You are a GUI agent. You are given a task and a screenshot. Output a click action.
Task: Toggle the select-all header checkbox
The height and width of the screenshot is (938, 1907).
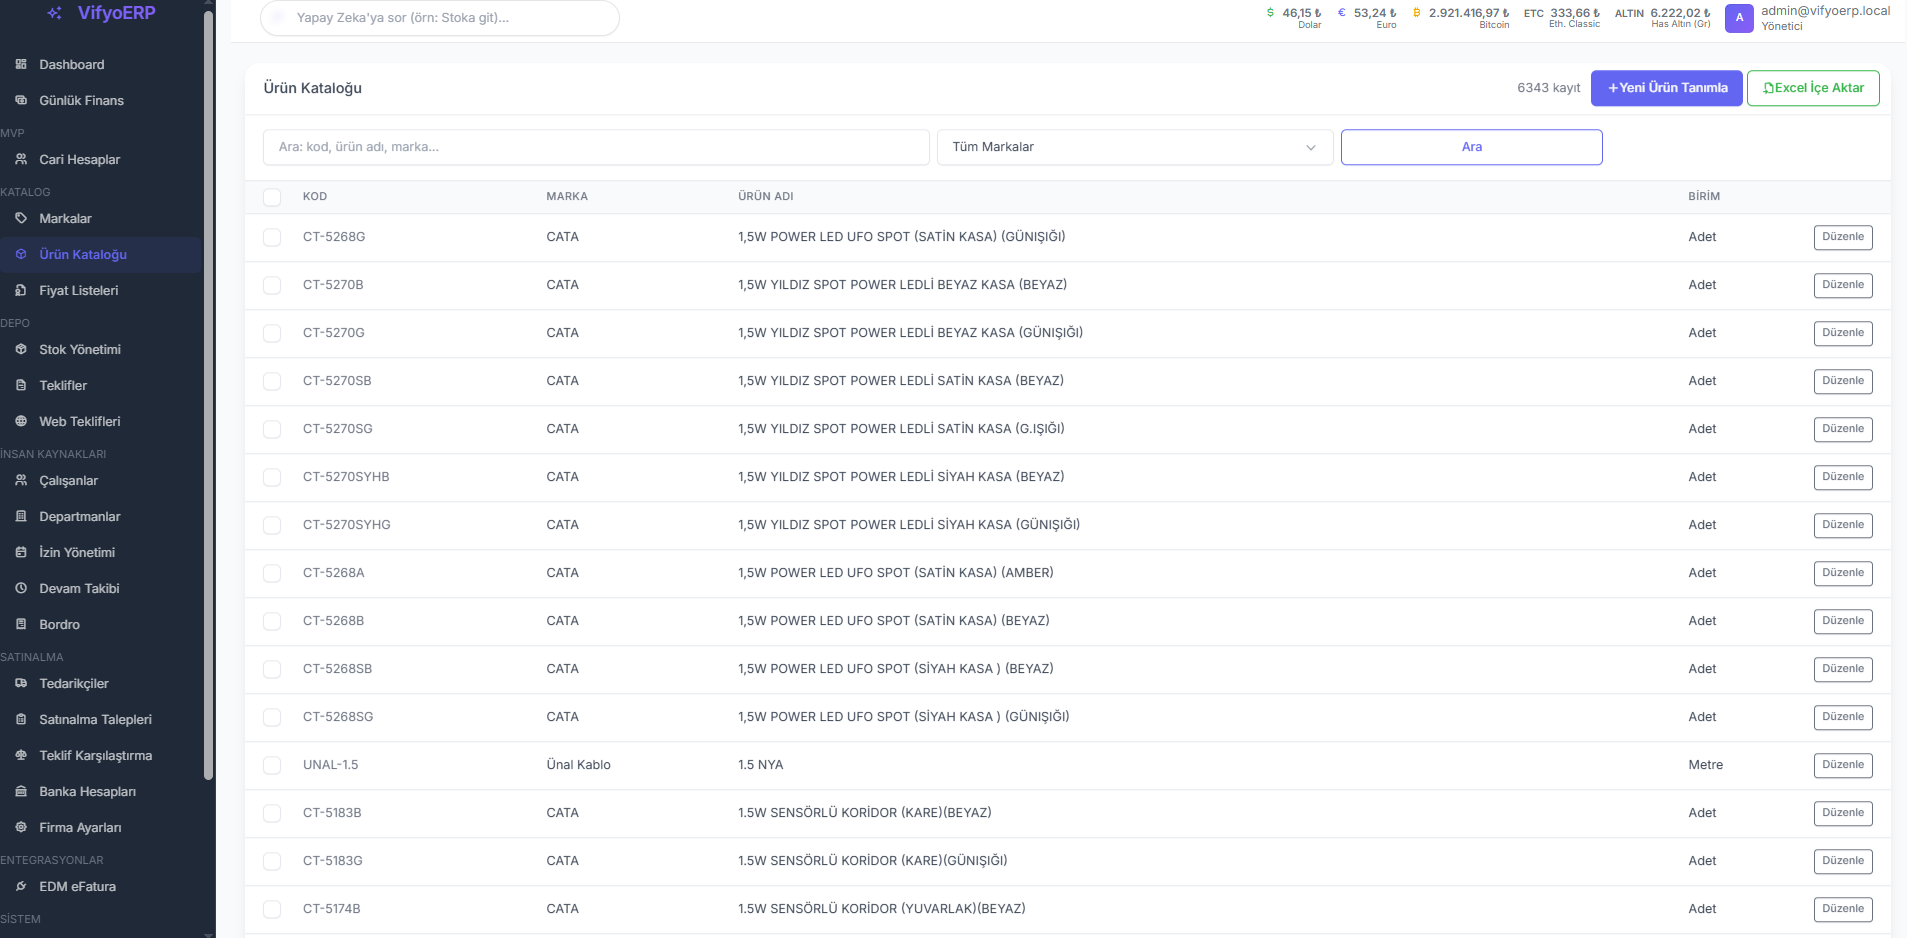[x=272, y=197]
